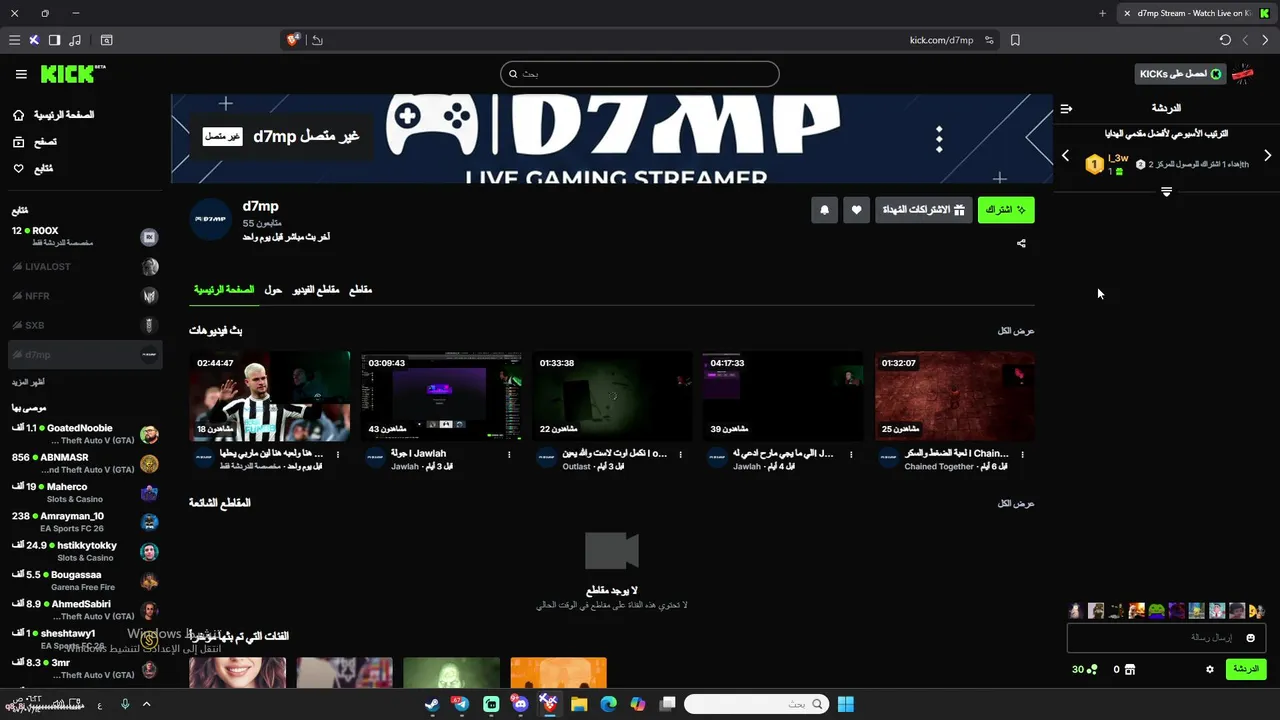1280x720 pixels.
Task: Open the Kick sidebar hamburger menu
Action: click(21, 74)
